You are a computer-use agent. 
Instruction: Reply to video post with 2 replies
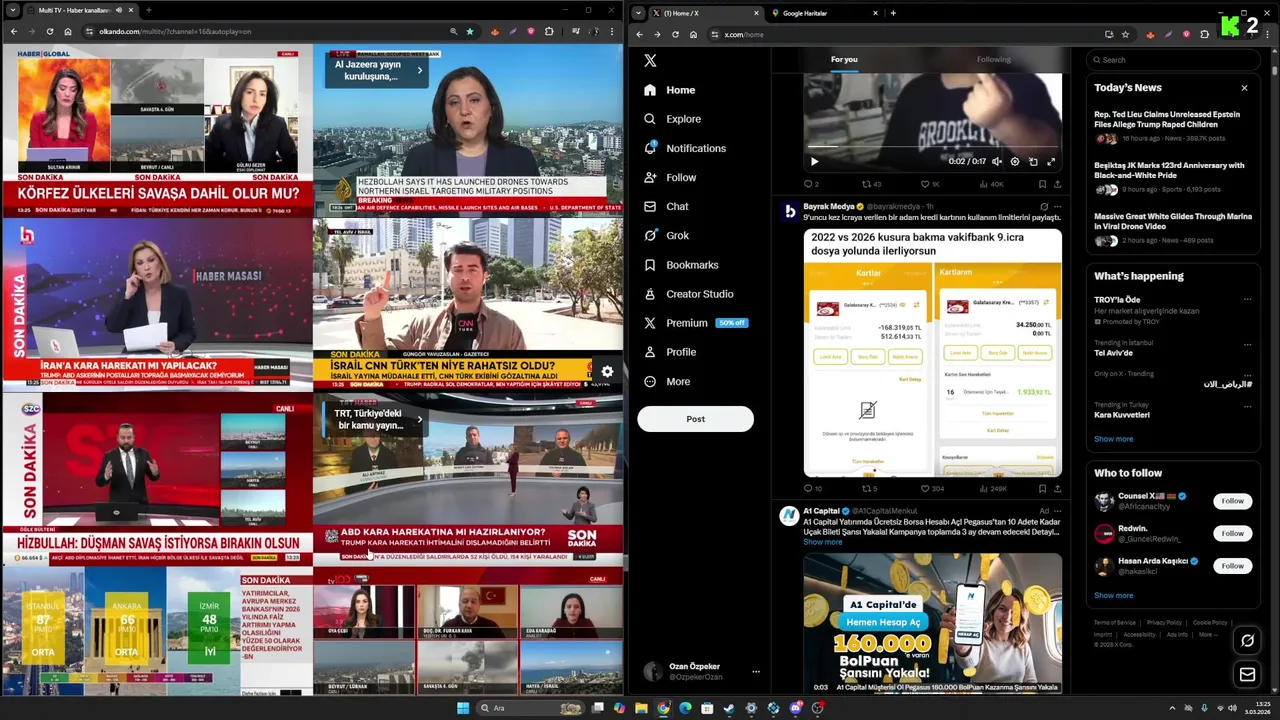[811, 184]
